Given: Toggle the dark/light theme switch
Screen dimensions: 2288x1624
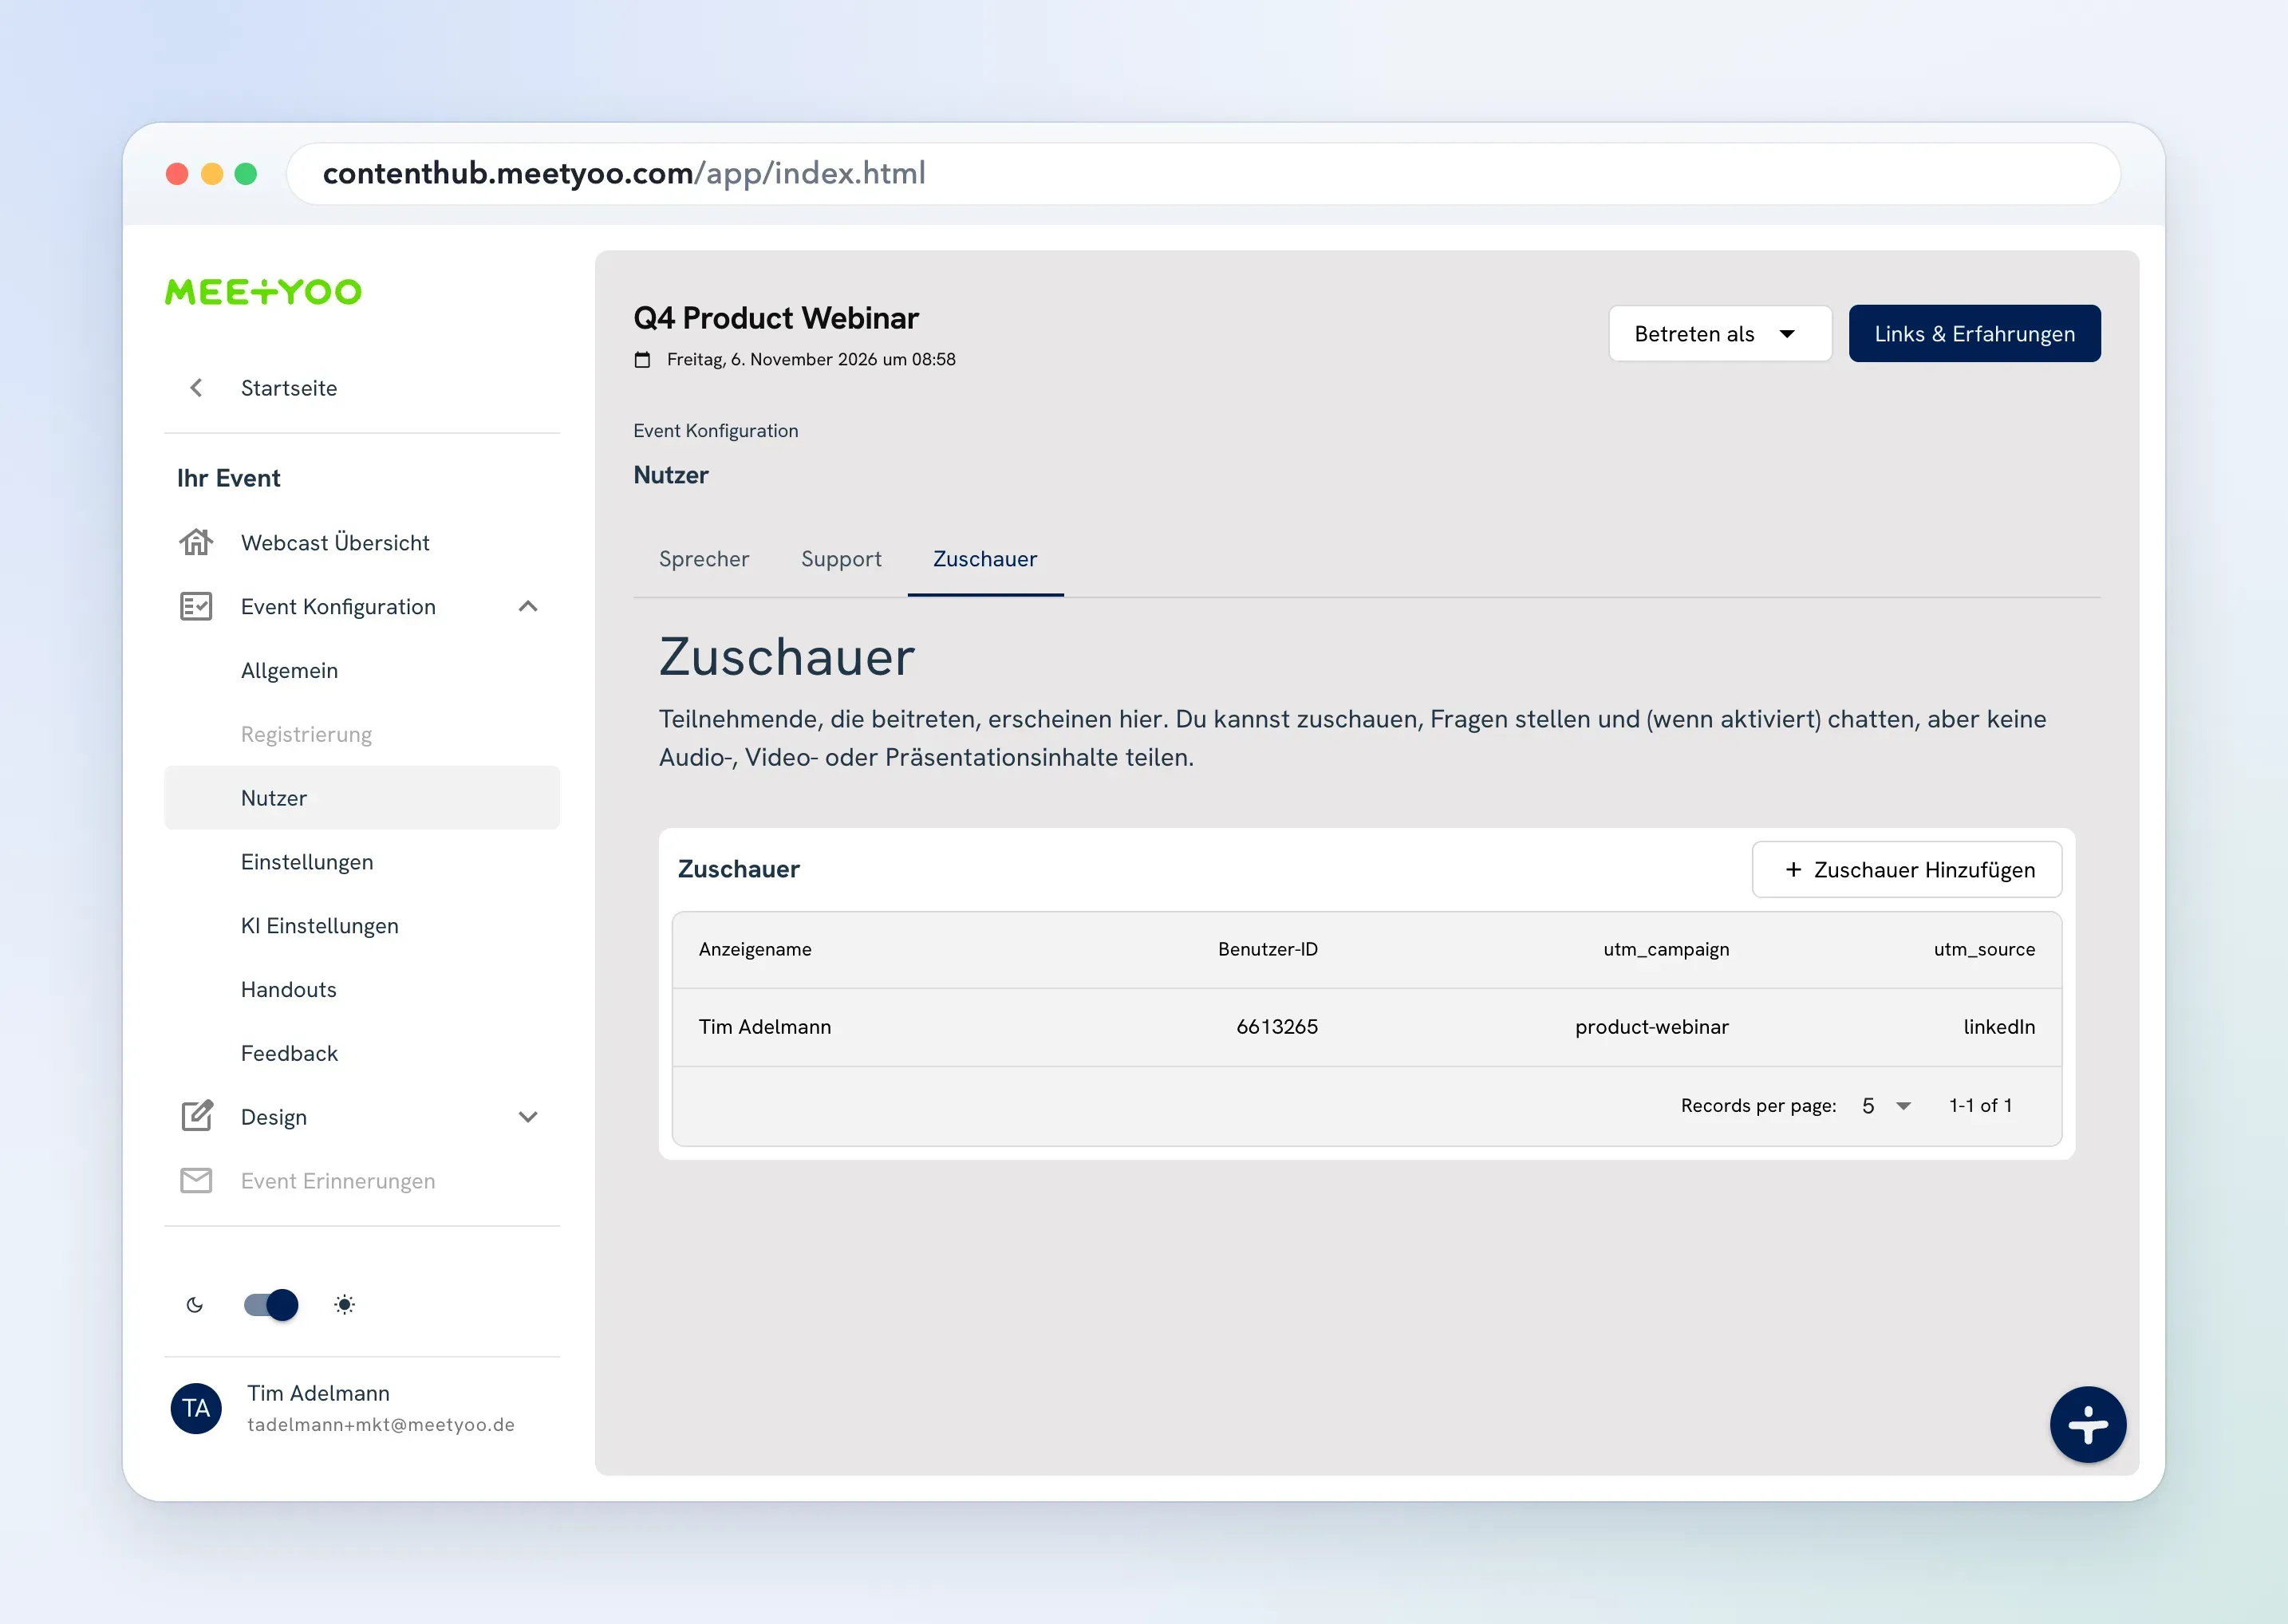Looking at the screenshot, I should click(x=271, y=1304).
